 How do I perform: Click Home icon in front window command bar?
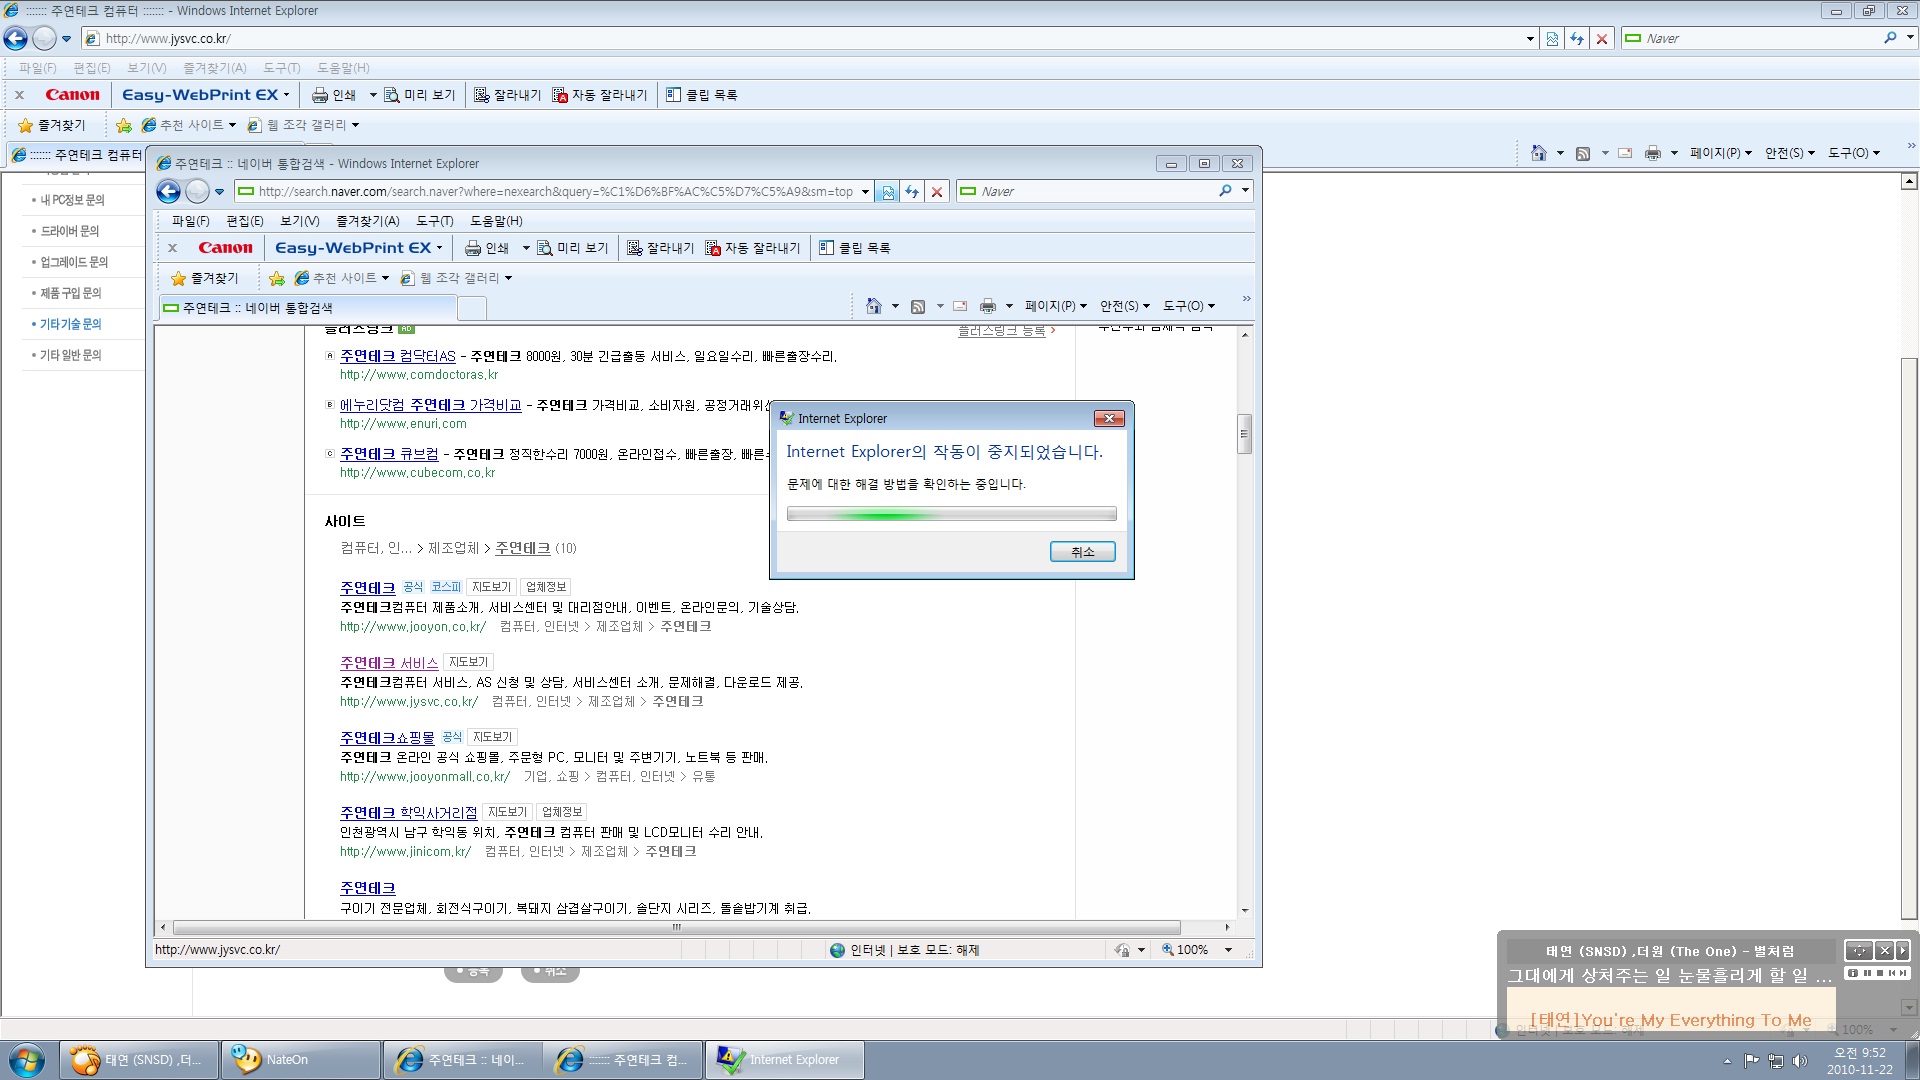coord(873,306)
